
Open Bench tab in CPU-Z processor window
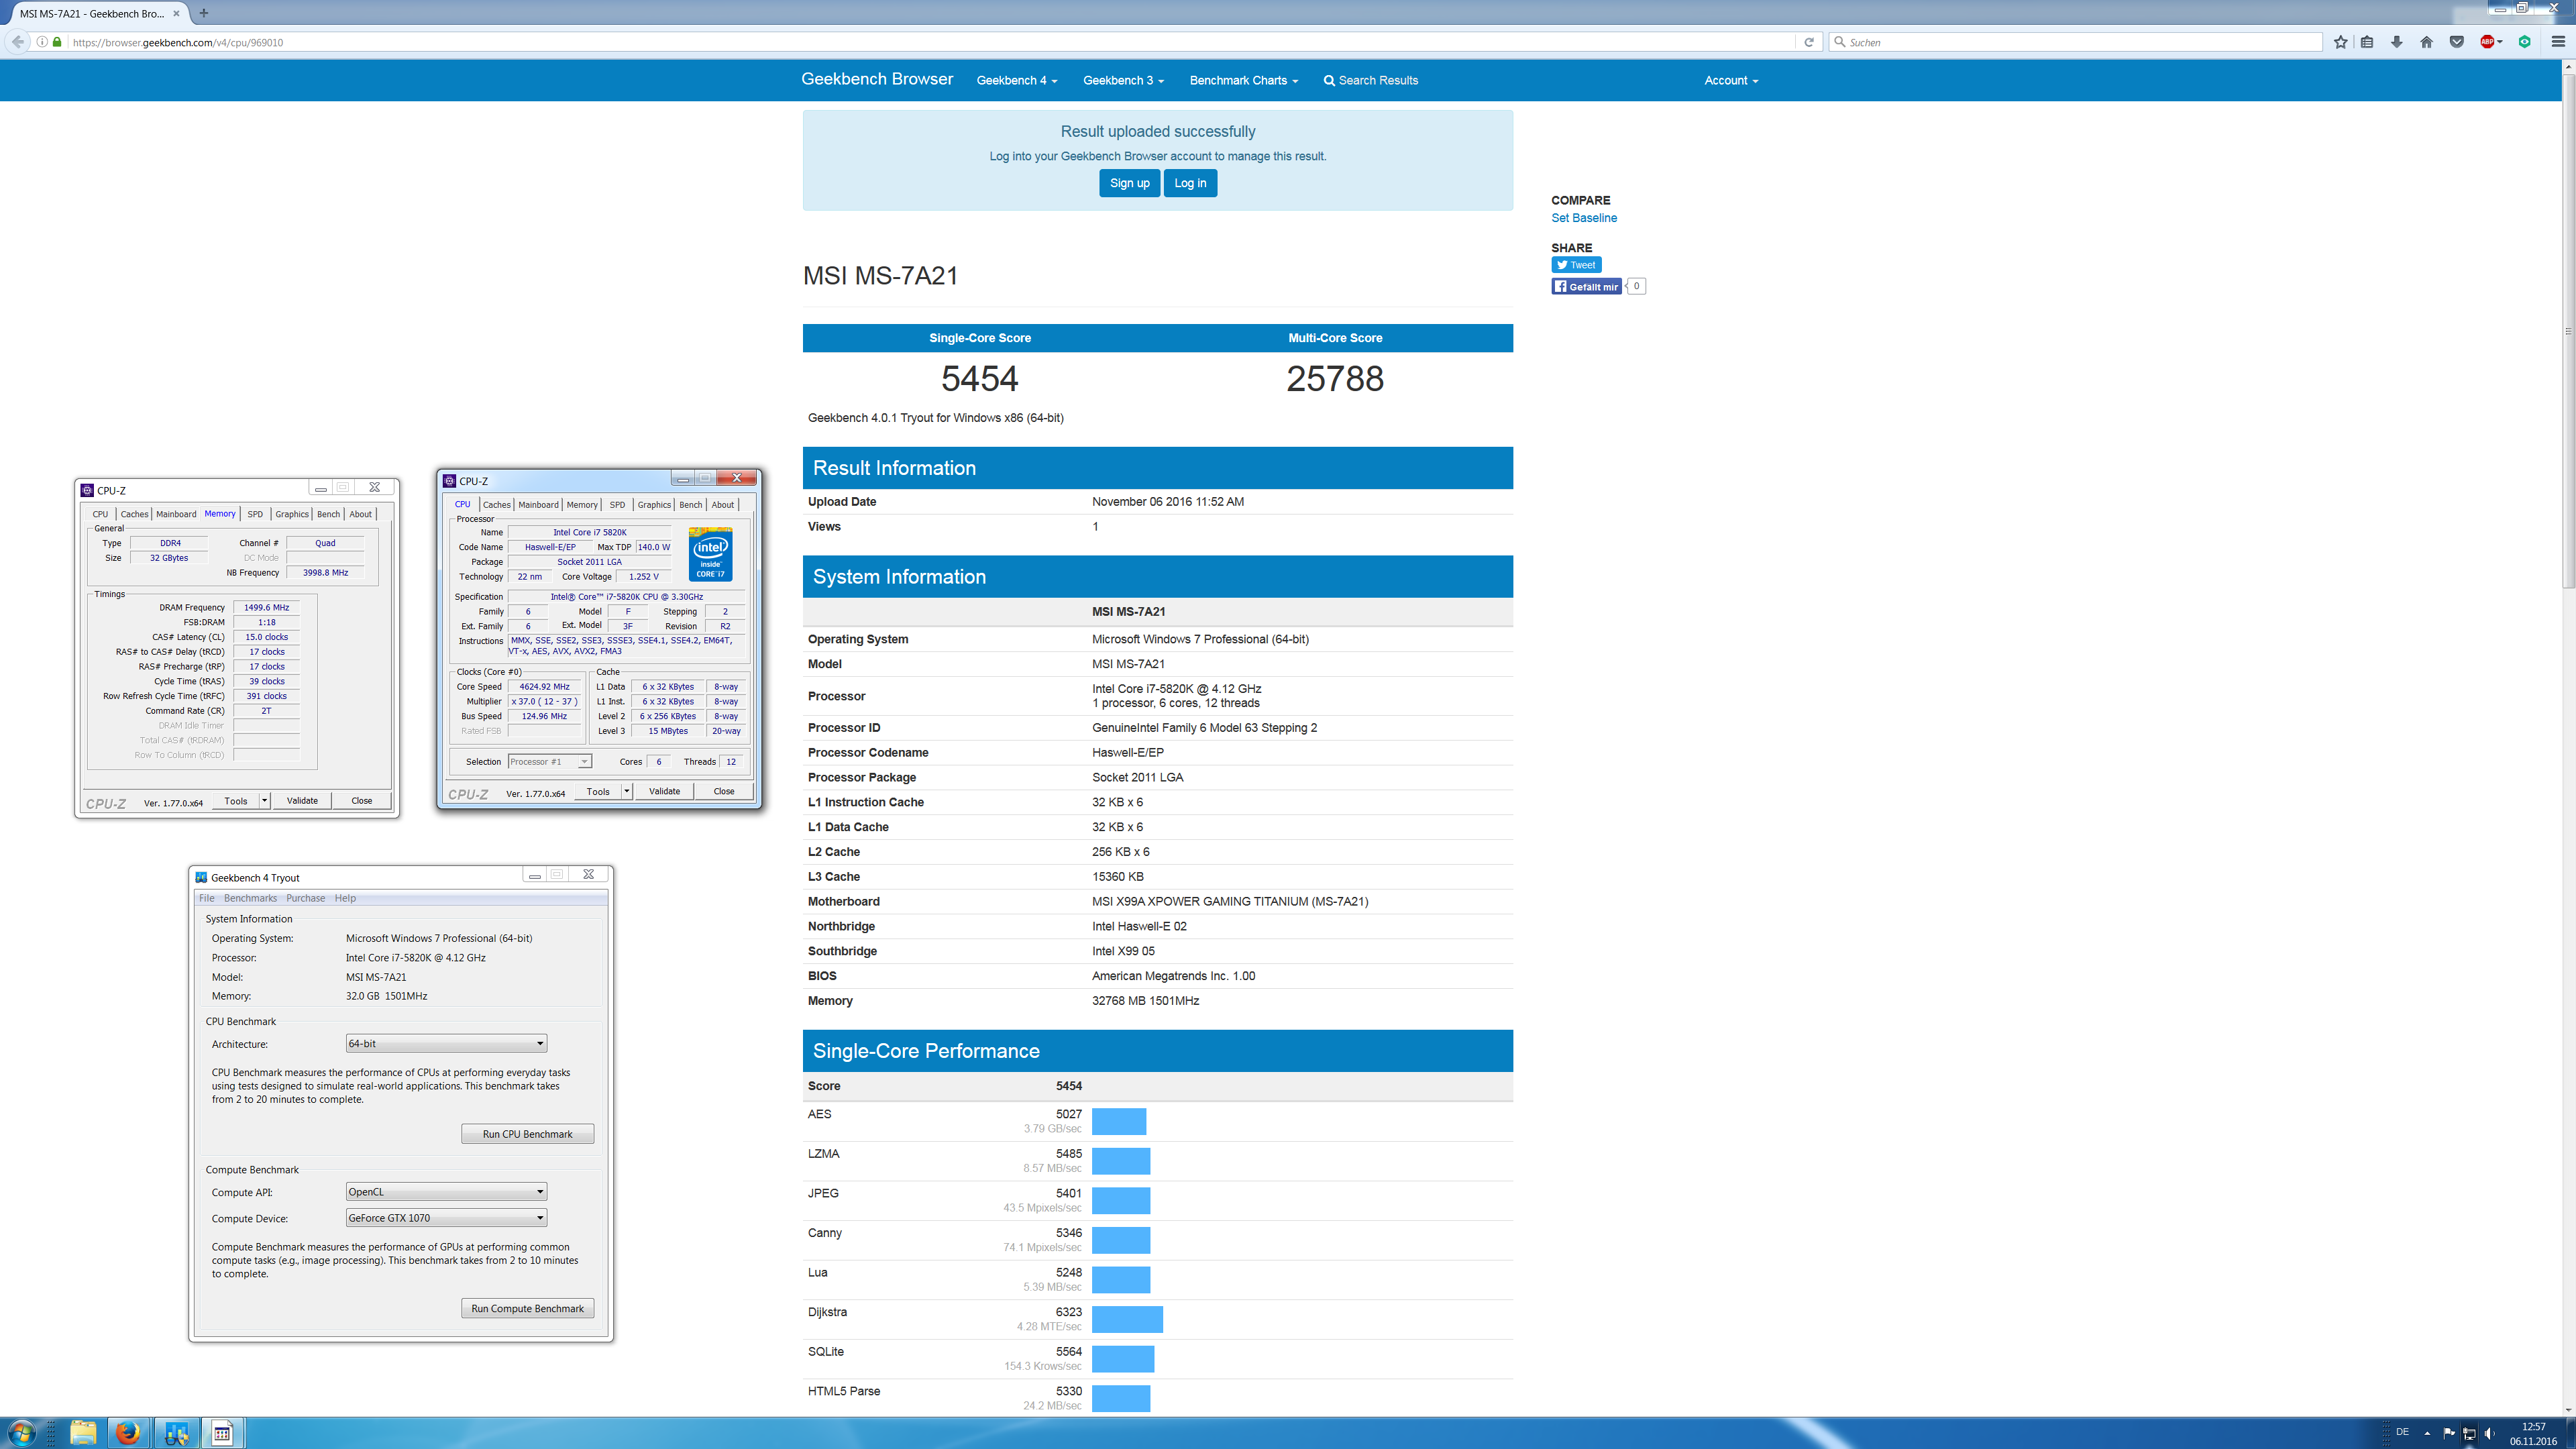pyautogui.click(x=691, y=505)
